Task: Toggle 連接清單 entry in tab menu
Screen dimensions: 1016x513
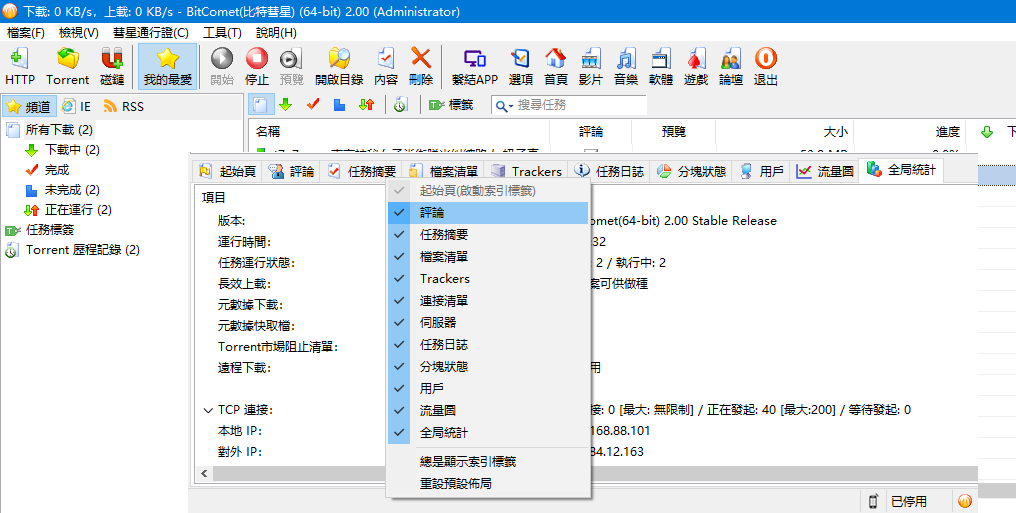Action: pyautogui.click(x=488, y=301)
